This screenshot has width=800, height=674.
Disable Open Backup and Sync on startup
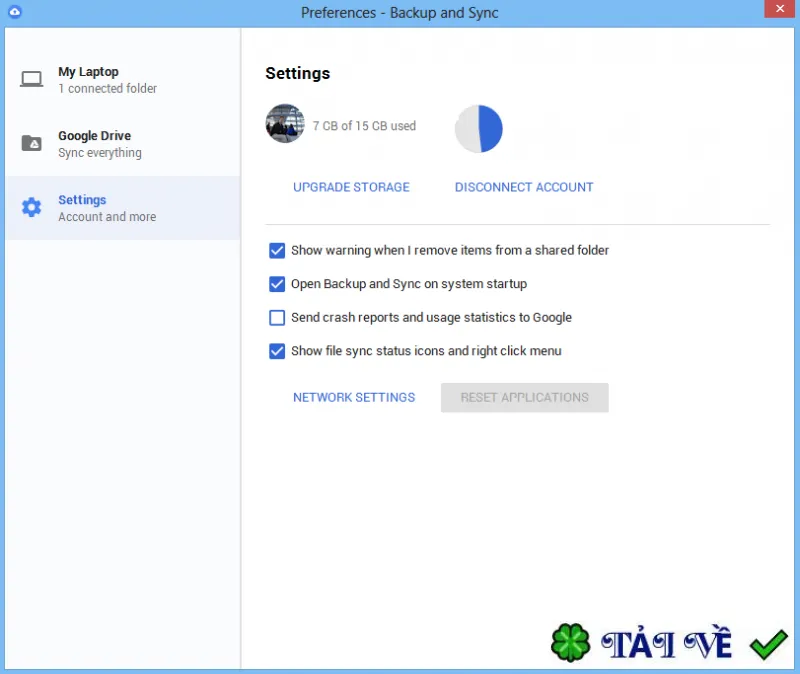pos(277,284)
